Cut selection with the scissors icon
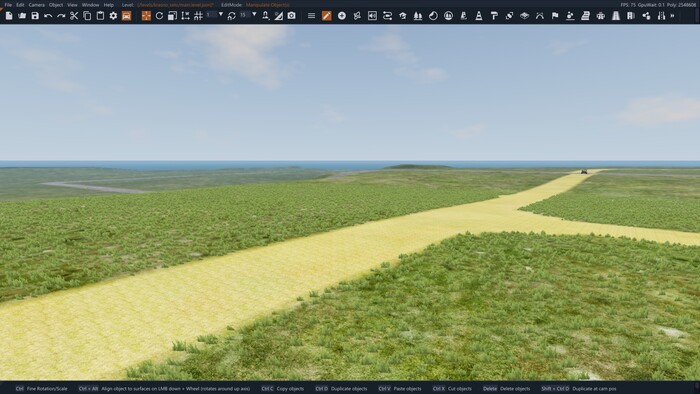This screenshot has width=700, height=394. (x=74, y=16)
